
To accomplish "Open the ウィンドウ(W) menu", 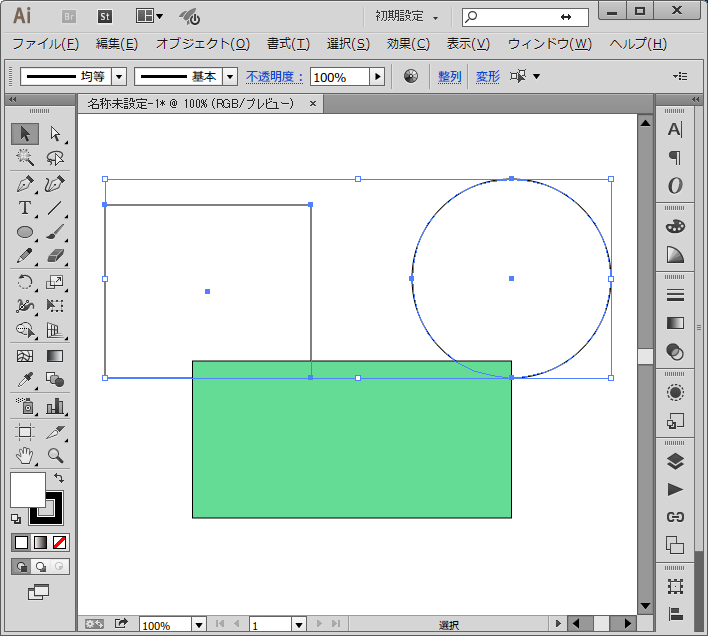I will pos(550,44).
